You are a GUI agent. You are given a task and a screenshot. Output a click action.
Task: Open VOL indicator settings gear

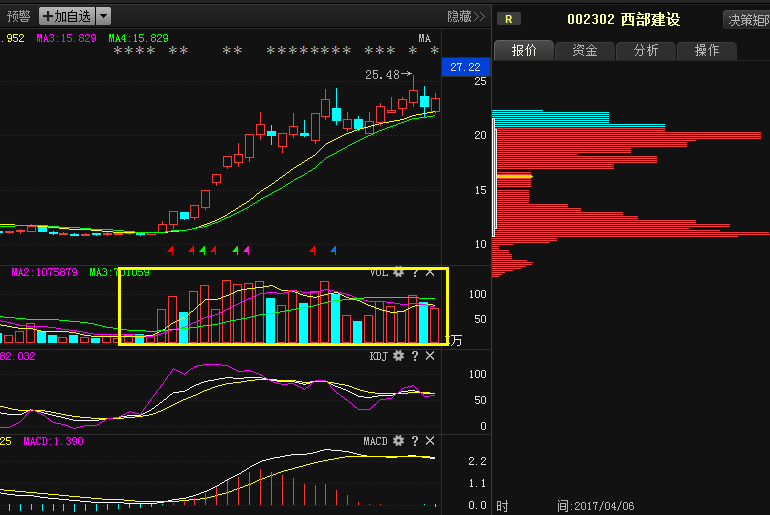(x=398, y=272)
